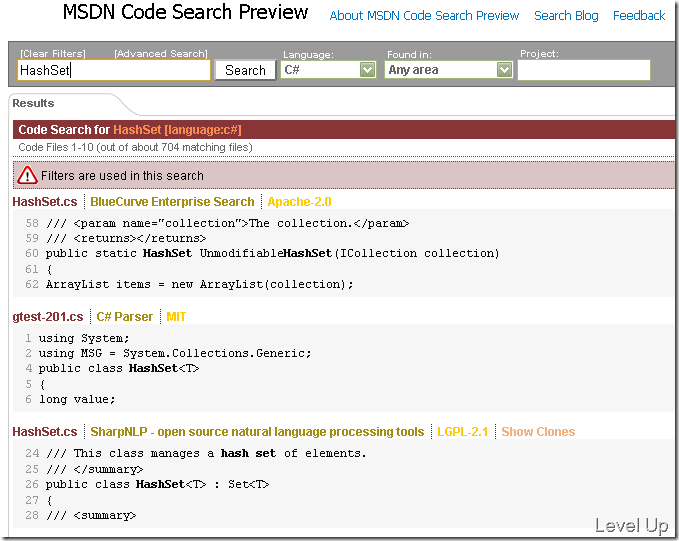Click the LGPL-2.1 license link

pyautogui.click(x=462, y=432)
